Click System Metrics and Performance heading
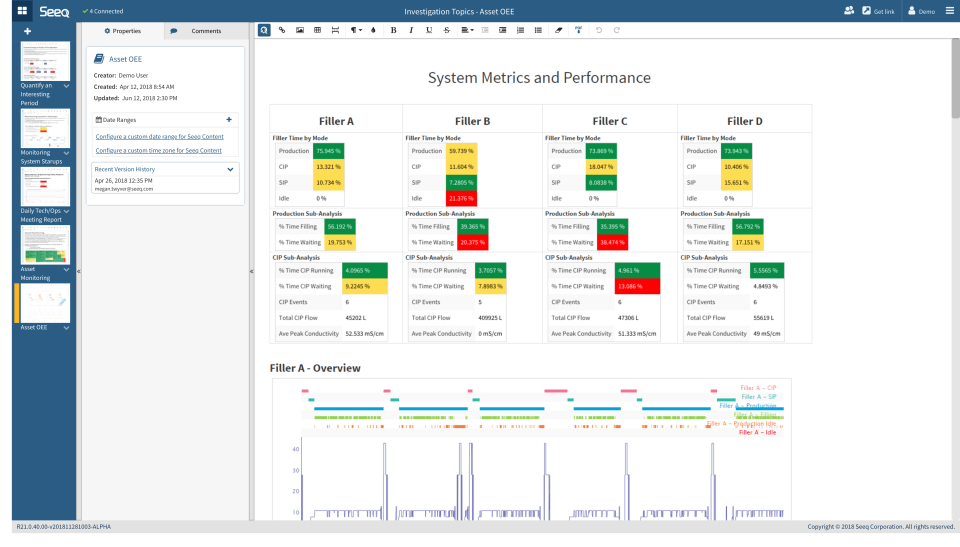 [539, 78]
